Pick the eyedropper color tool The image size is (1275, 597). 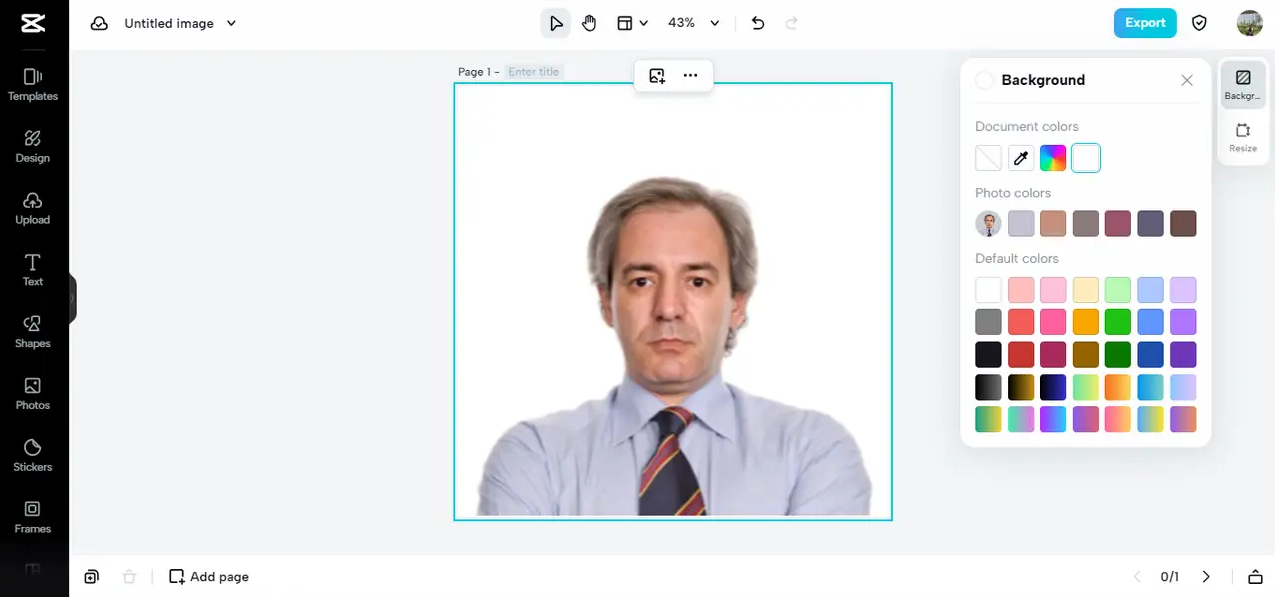click(x=1021, y=158)
